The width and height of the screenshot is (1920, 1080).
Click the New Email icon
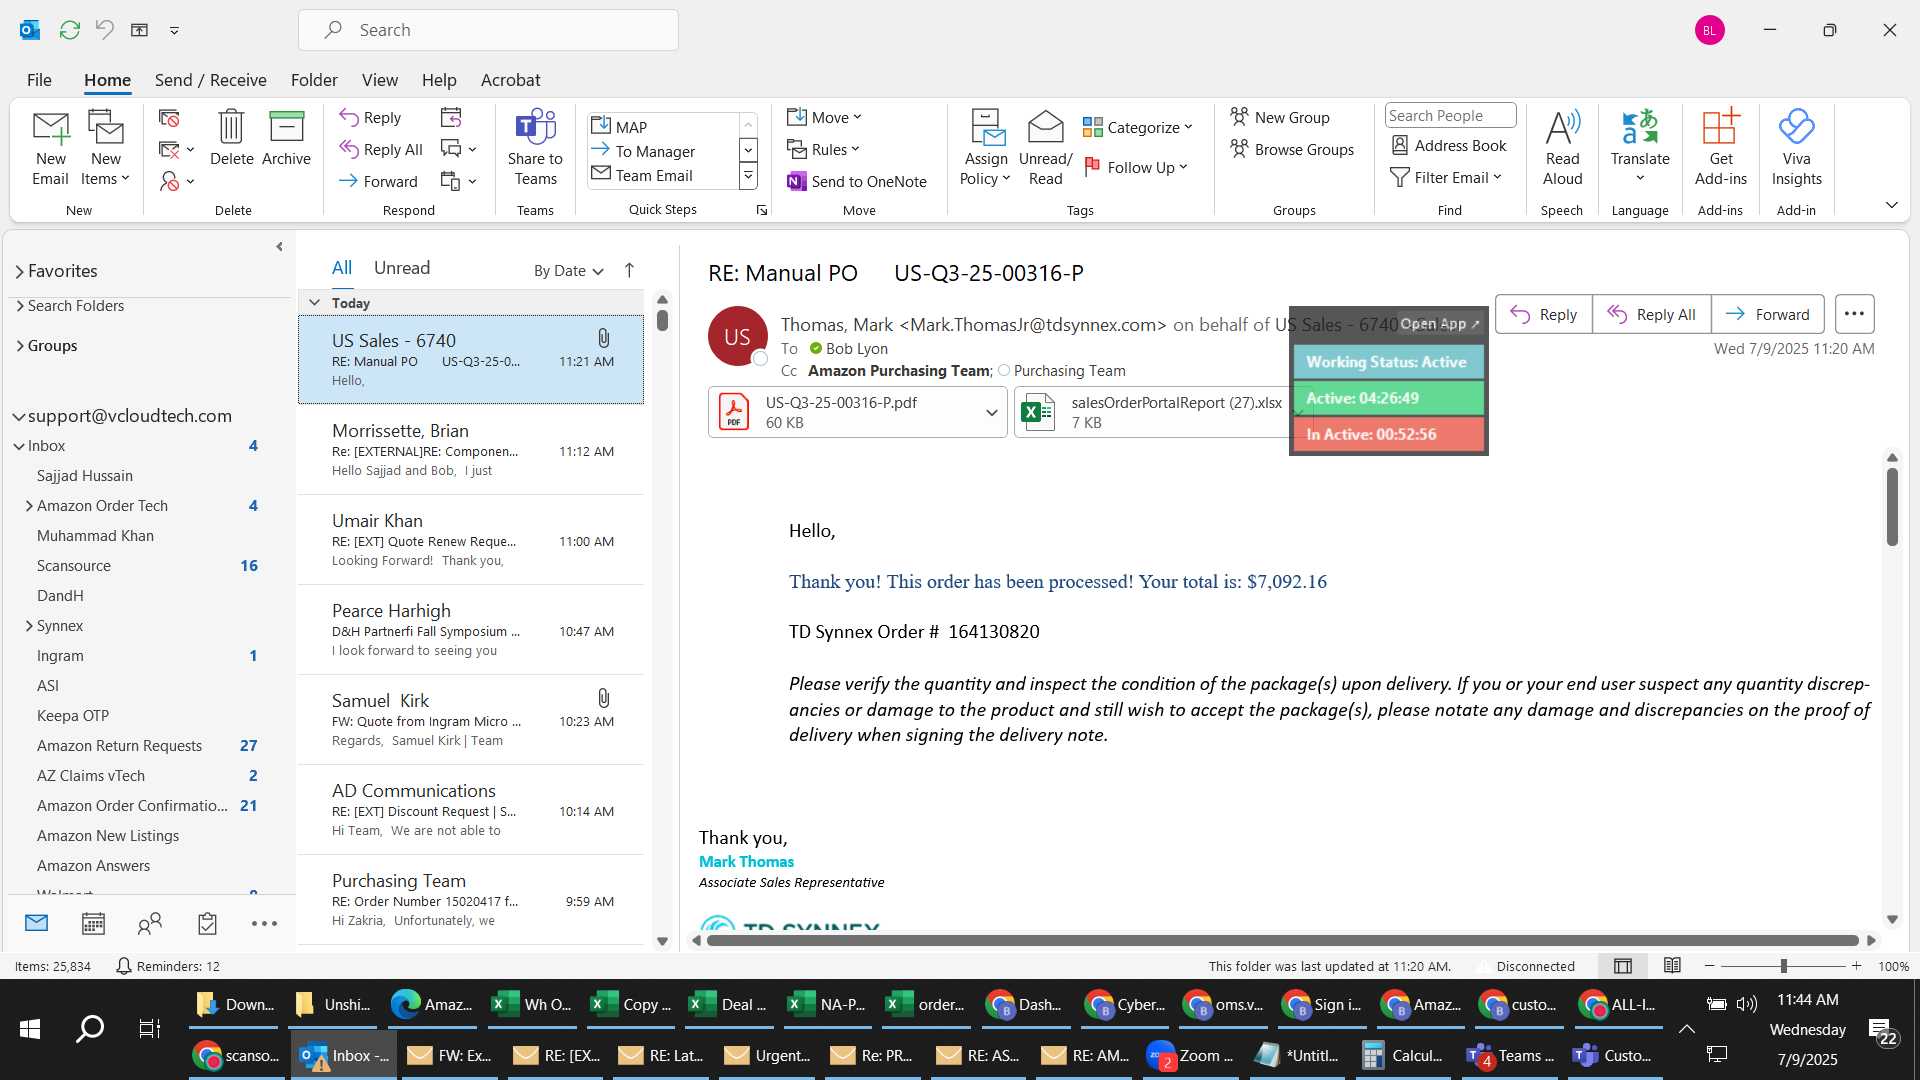coord(50,148)
